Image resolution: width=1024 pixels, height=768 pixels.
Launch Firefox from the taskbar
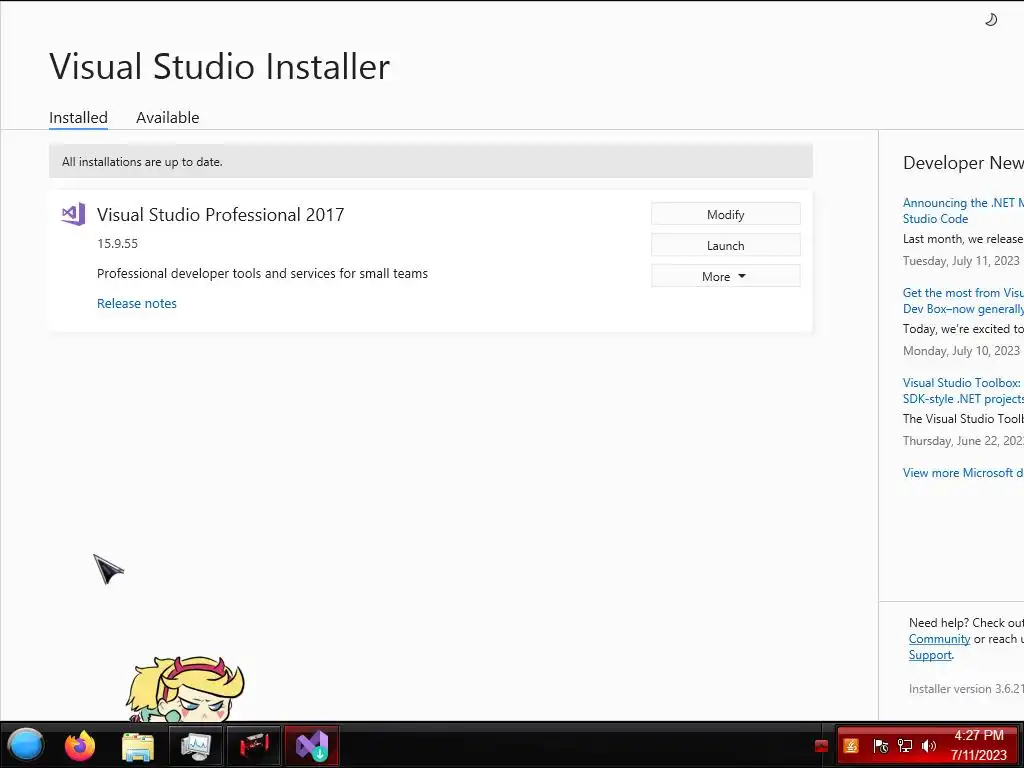tap(80, 745)
